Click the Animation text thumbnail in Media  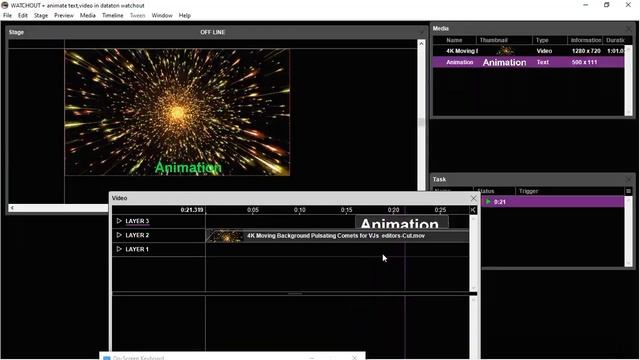[x=504, y=62]
